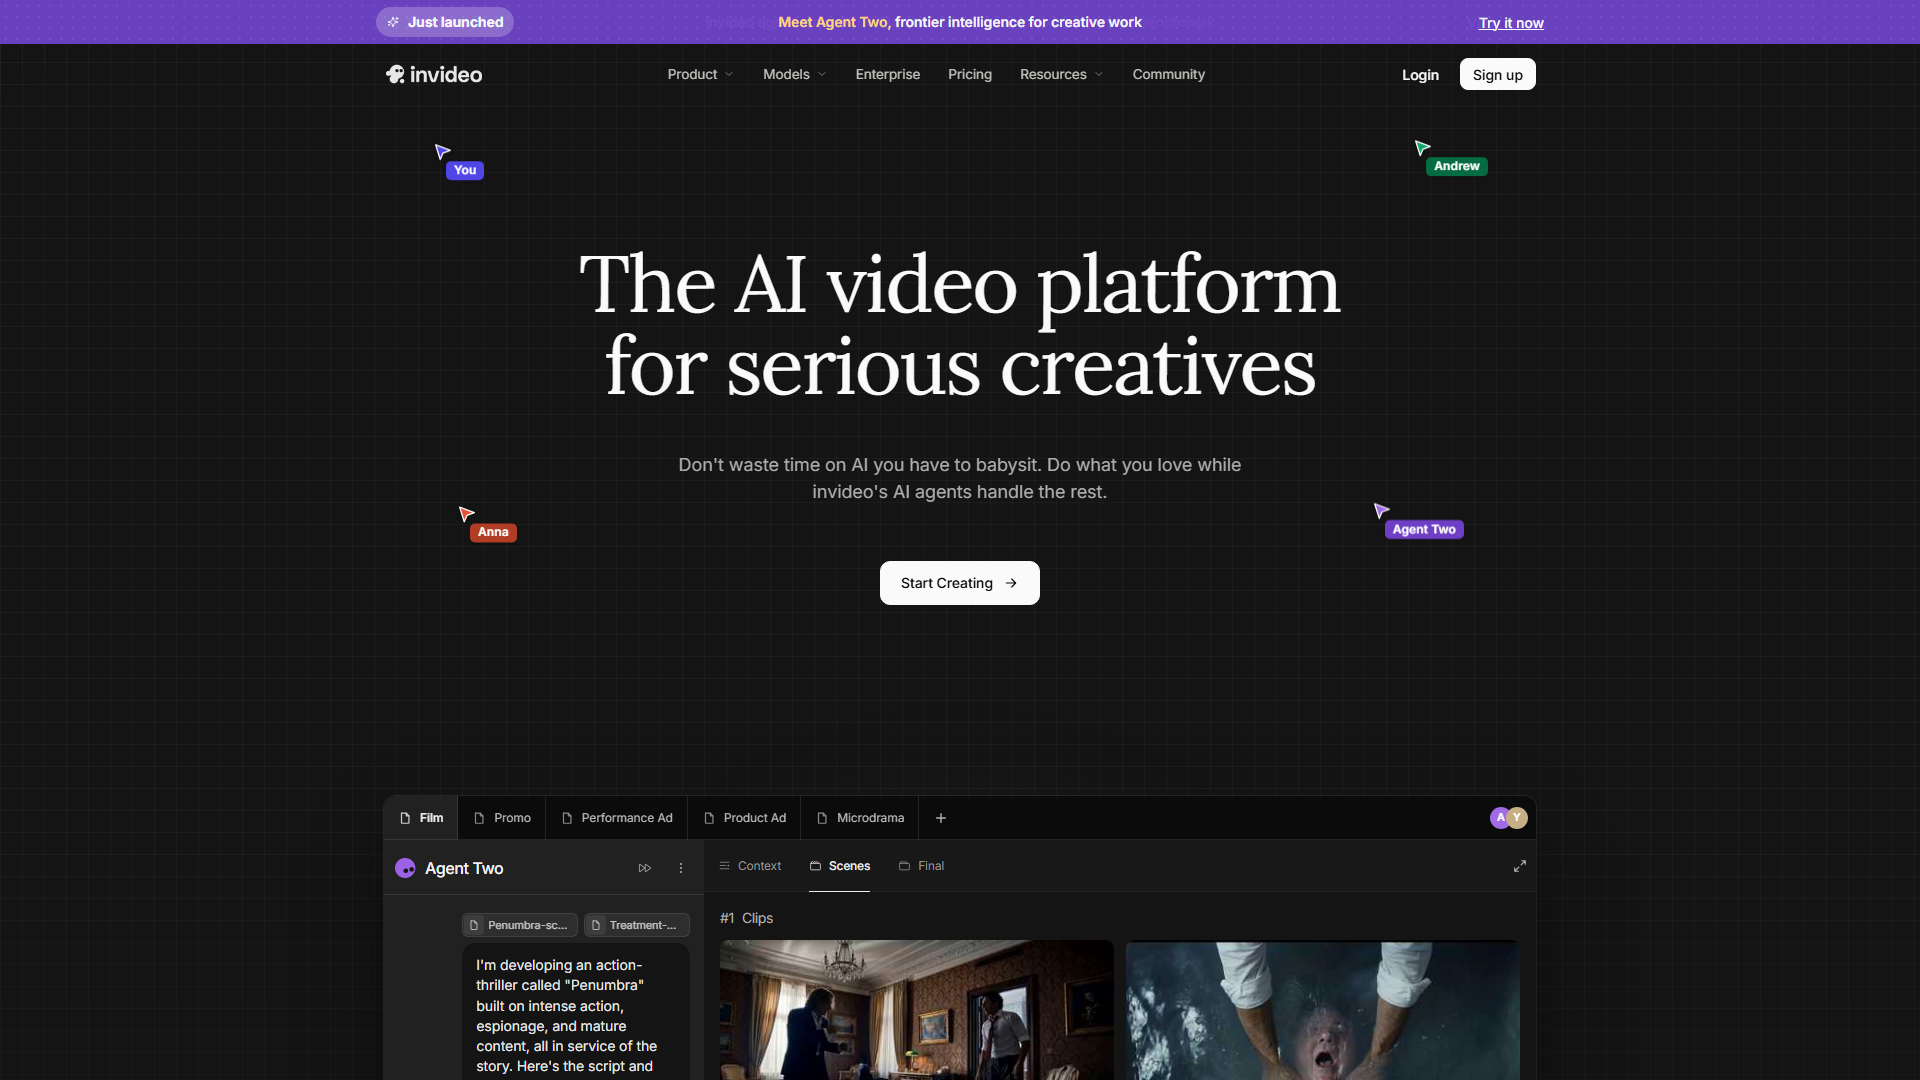Open the Enterprise page
The width and height of the screenshot is (1920, 1080).
point(887,74)
